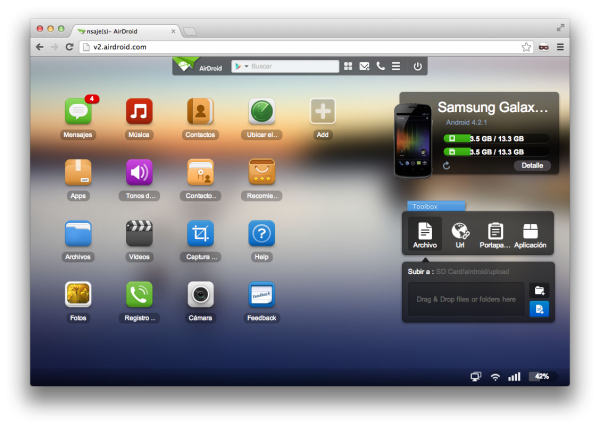The height and width of the screenshot is (428, 600).
Task: Open the hamburger menu in AirDroid toolbar
Action: [396, 67]
